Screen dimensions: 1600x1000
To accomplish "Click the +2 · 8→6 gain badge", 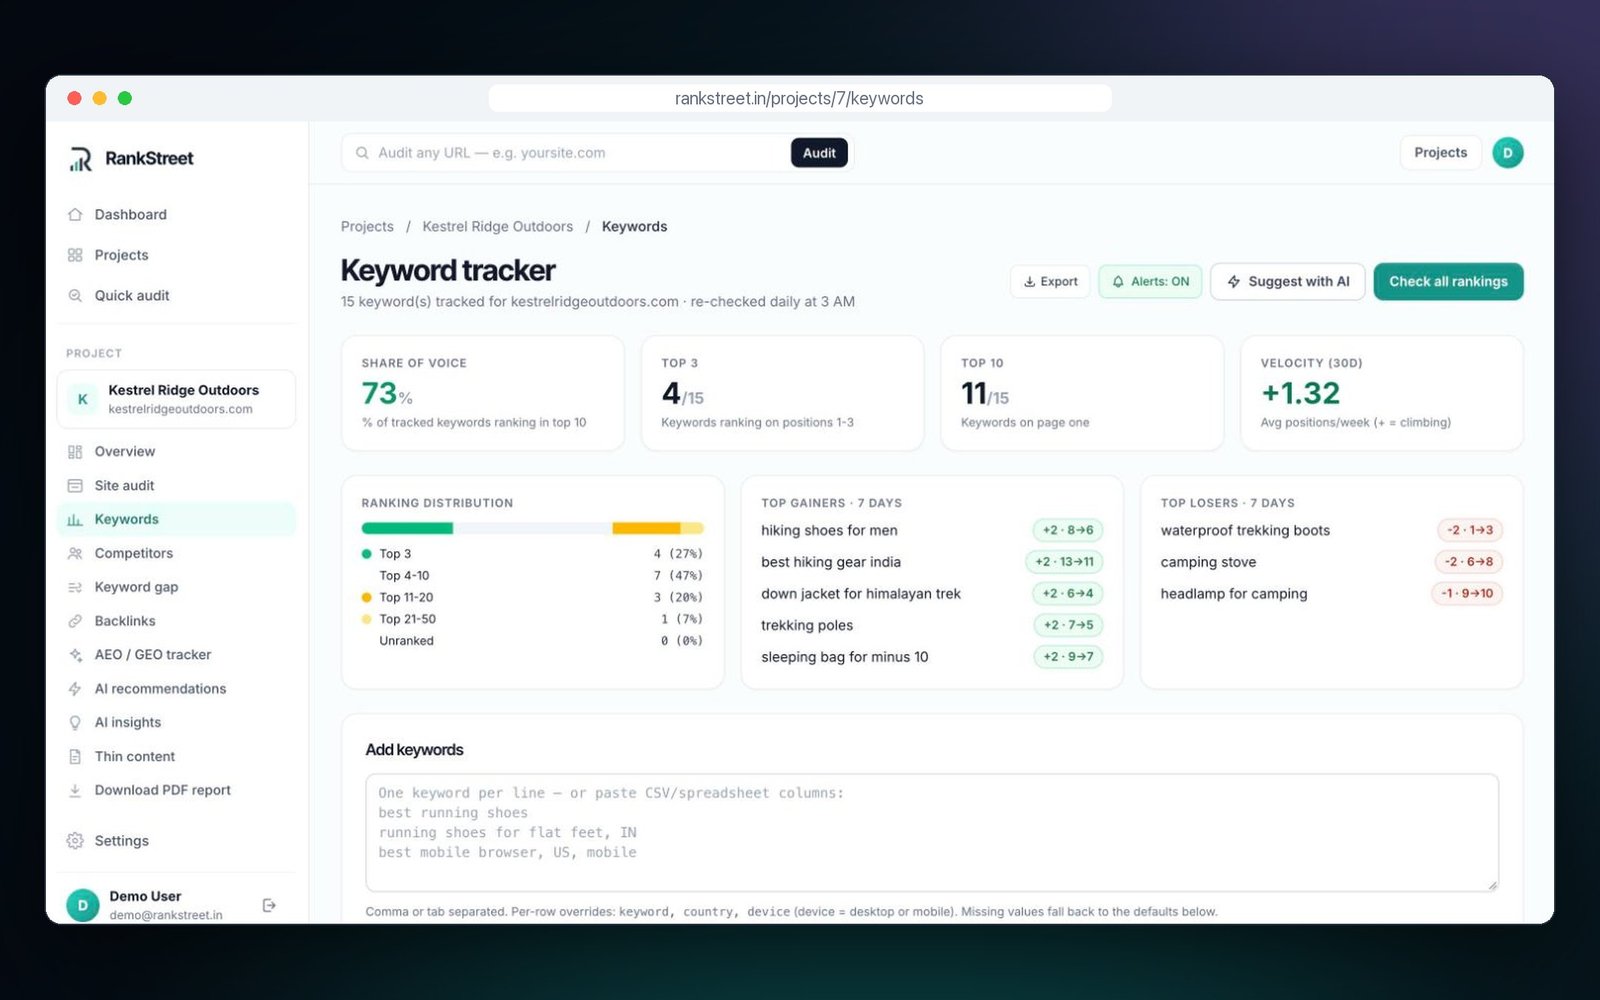I will coord(1068,531).
